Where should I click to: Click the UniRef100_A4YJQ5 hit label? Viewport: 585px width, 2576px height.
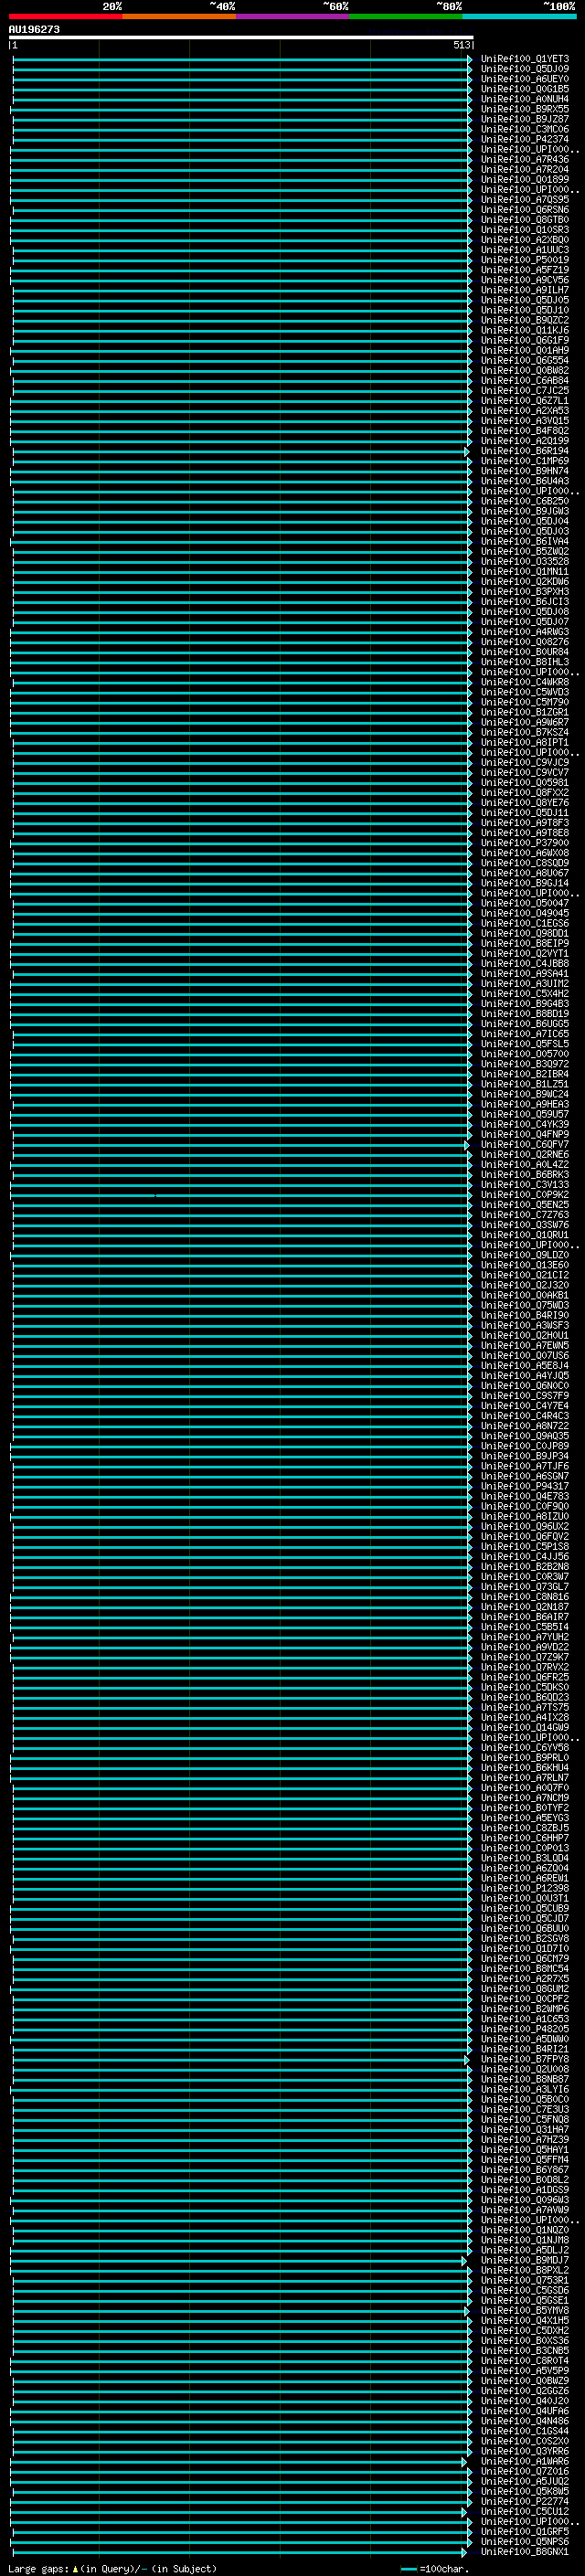pos(525,1376)
